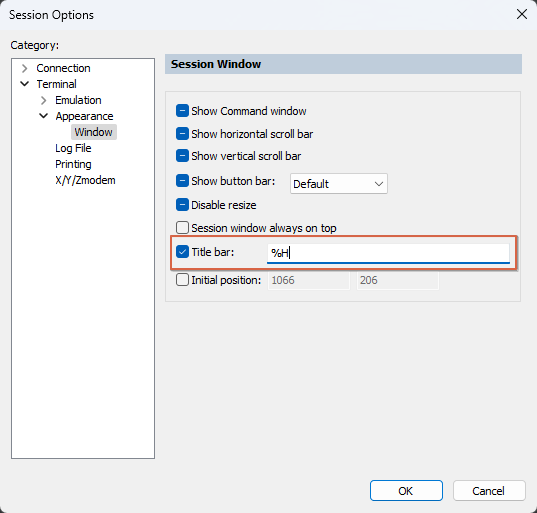Toggle Show horizontal scroll bar checkbox
The image size is (537, 513).
182,134
